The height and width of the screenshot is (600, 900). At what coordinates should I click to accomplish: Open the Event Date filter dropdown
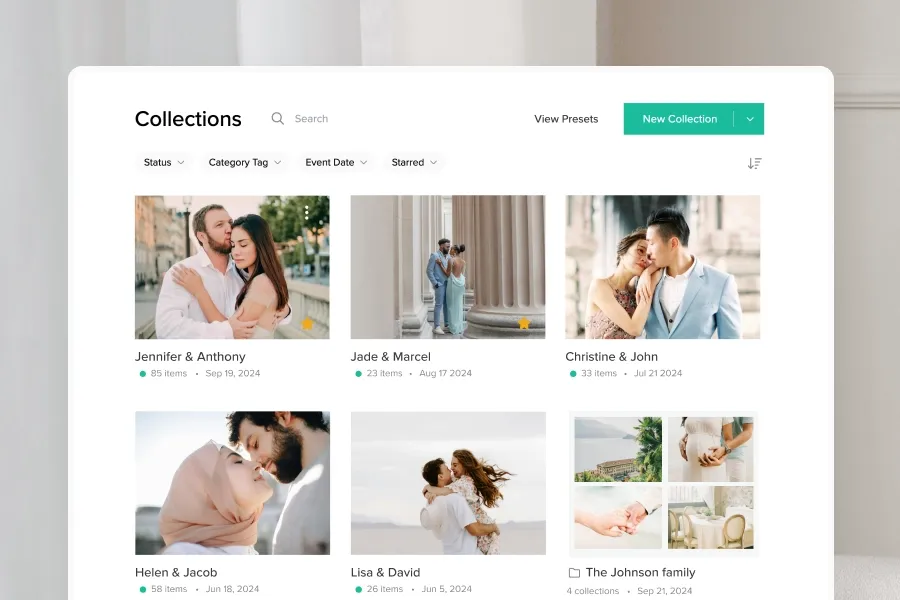click(x=336, y=162)
